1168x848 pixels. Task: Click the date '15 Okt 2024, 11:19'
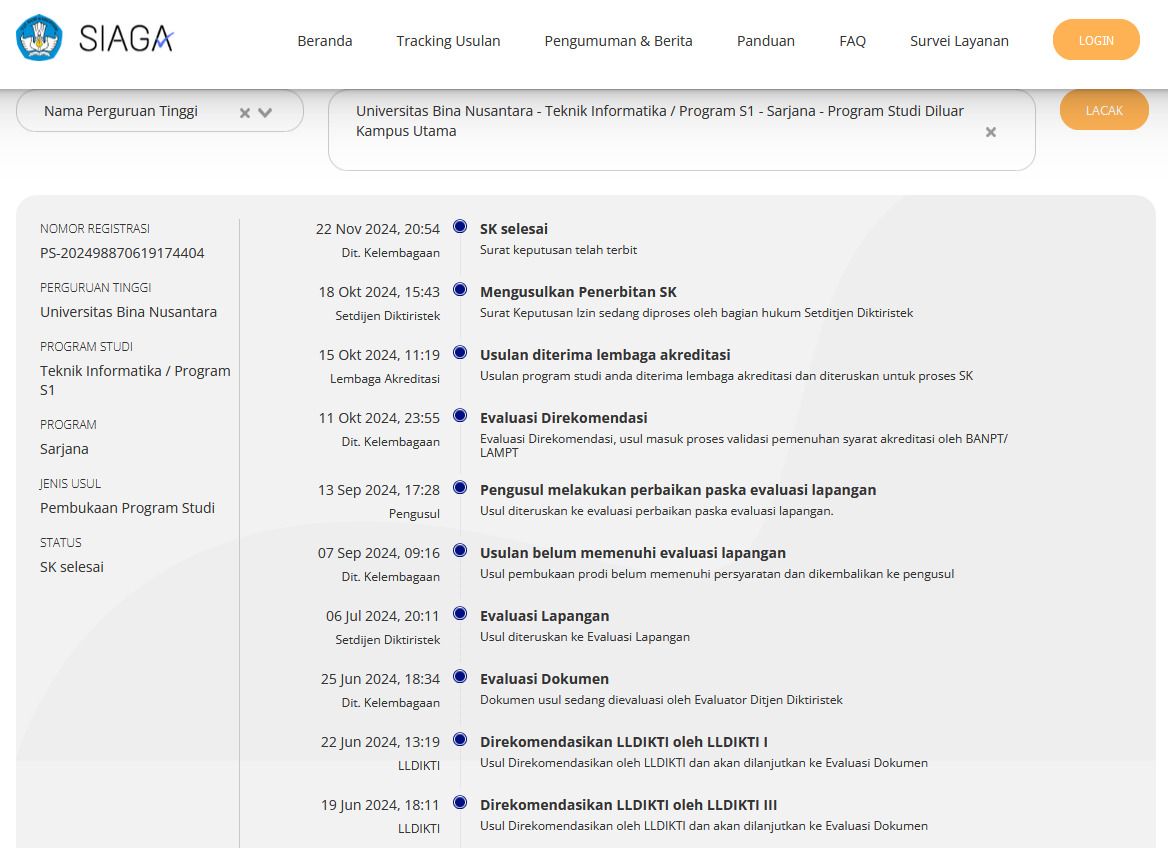pyautogui.click(x=379, y=355)
